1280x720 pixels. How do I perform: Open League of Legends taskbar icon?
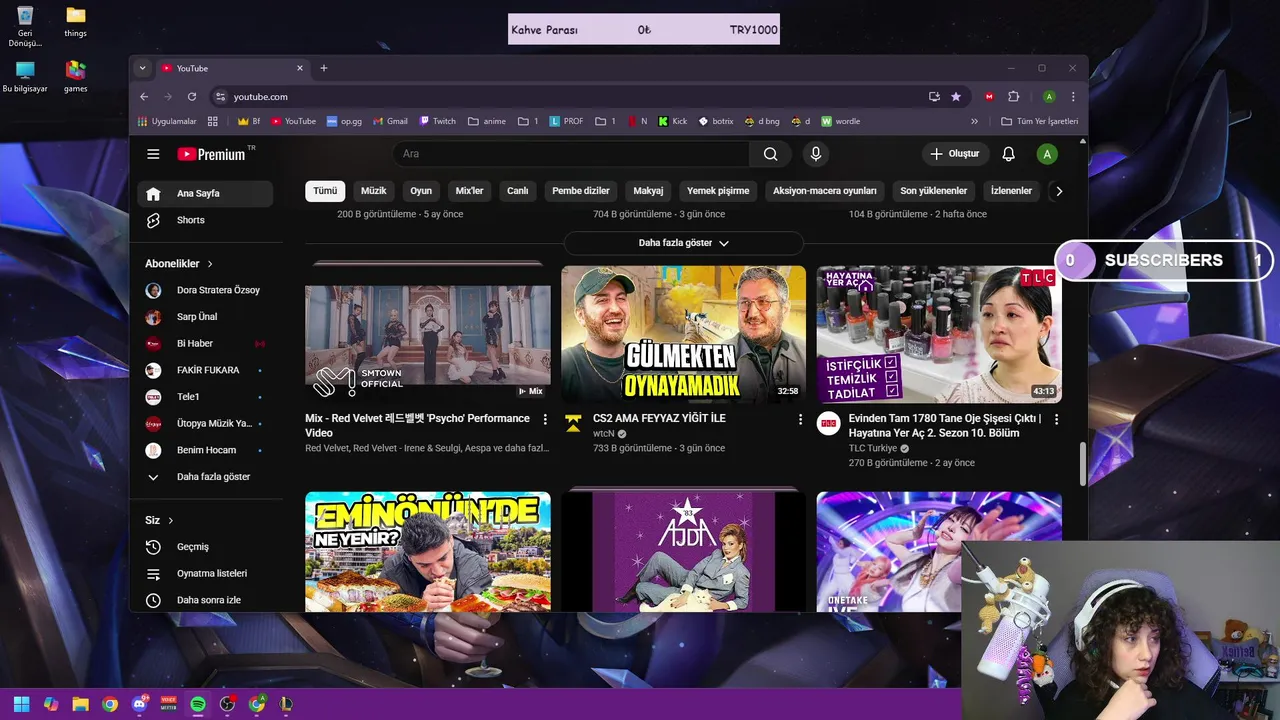pyautogui.click(x=286, y=704)
